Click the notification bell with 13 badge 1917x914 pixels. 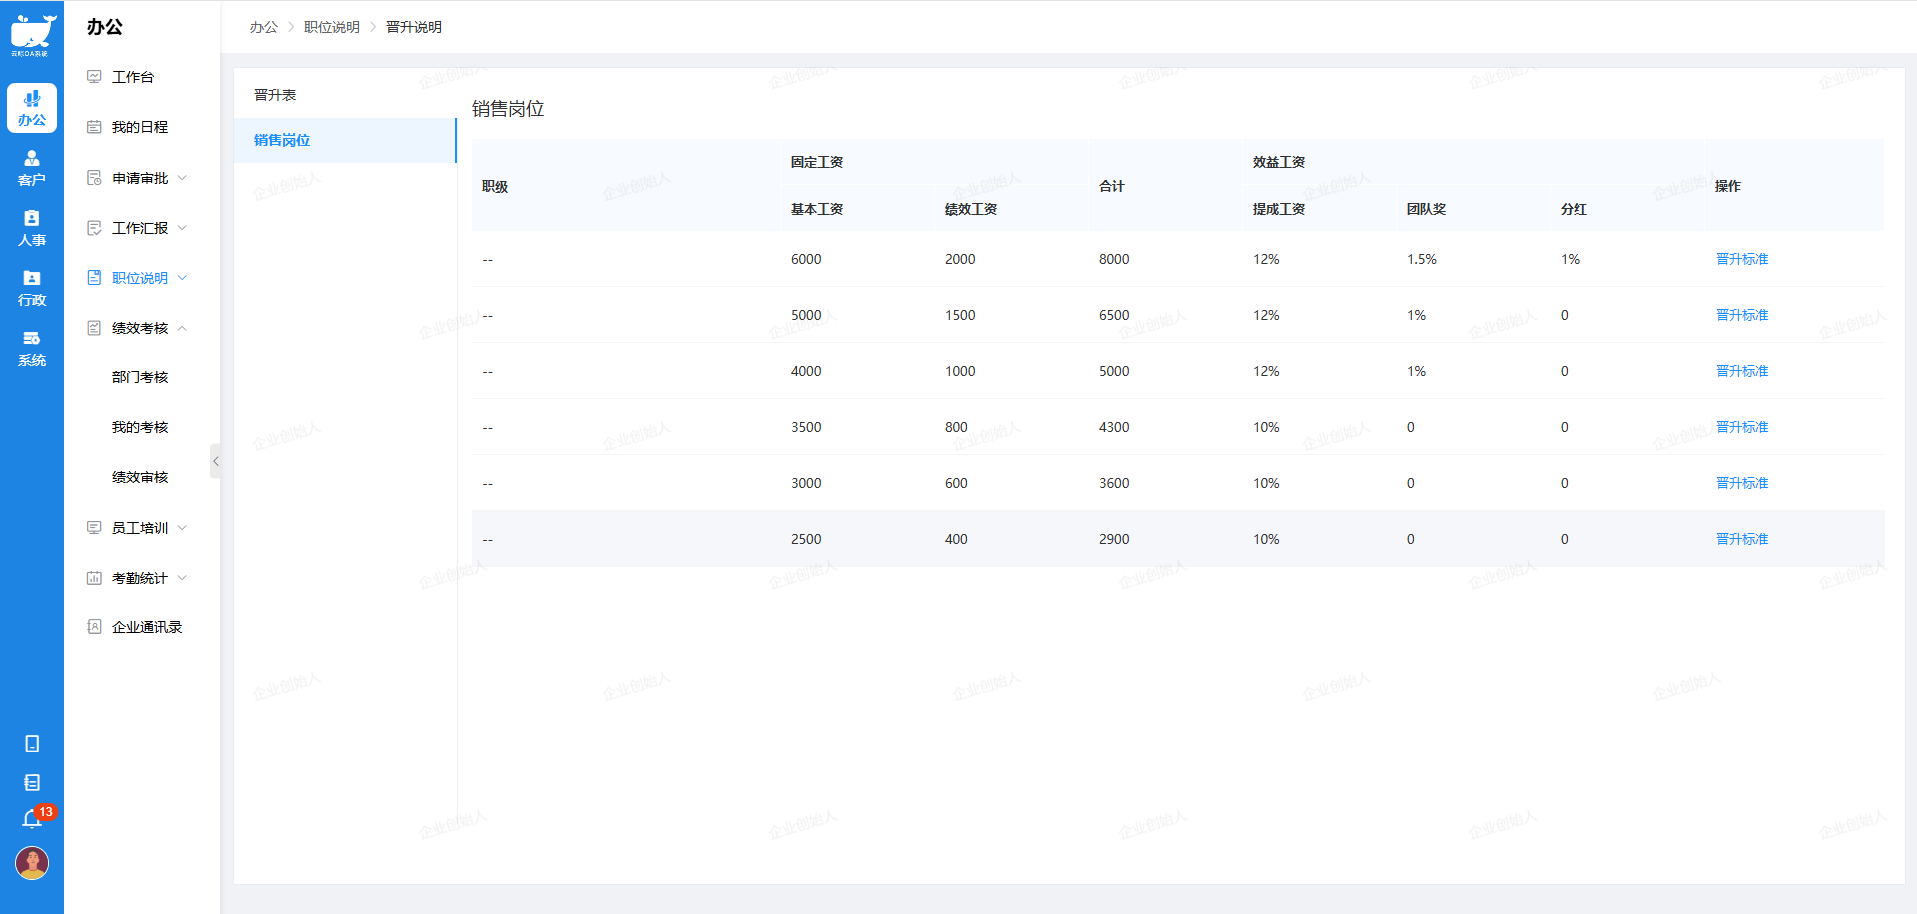point(32,820)
